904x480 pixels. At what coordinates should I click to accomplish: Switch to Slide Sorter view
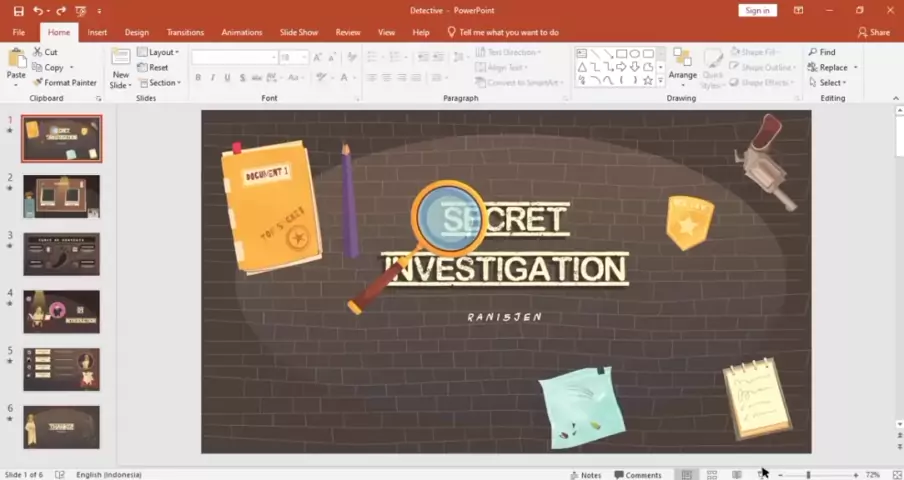click(712, 475)
